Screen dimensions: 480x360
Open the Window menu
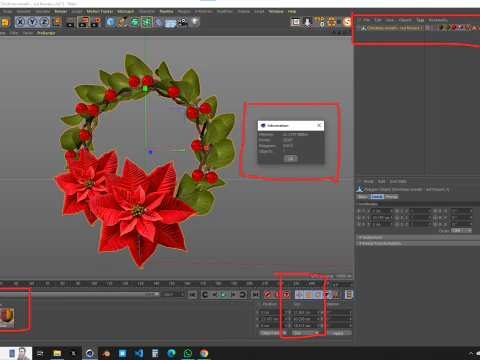(x=276, y=11)
